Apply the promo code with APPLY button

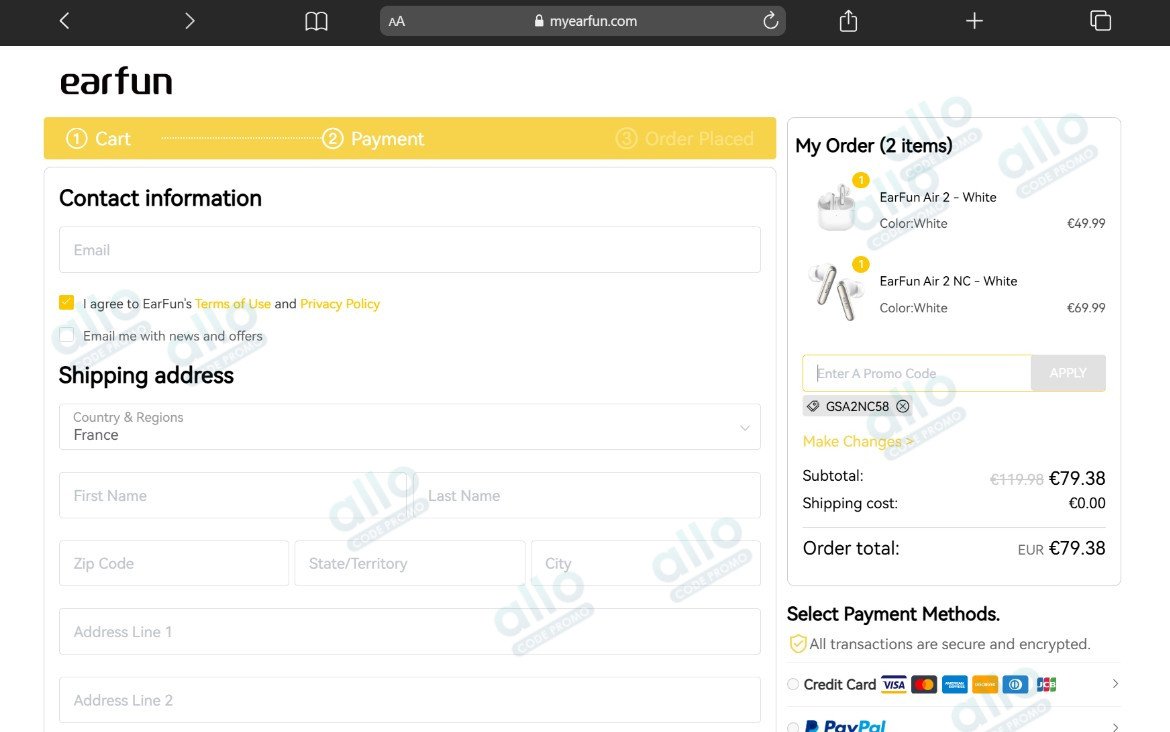point(1068,373)
